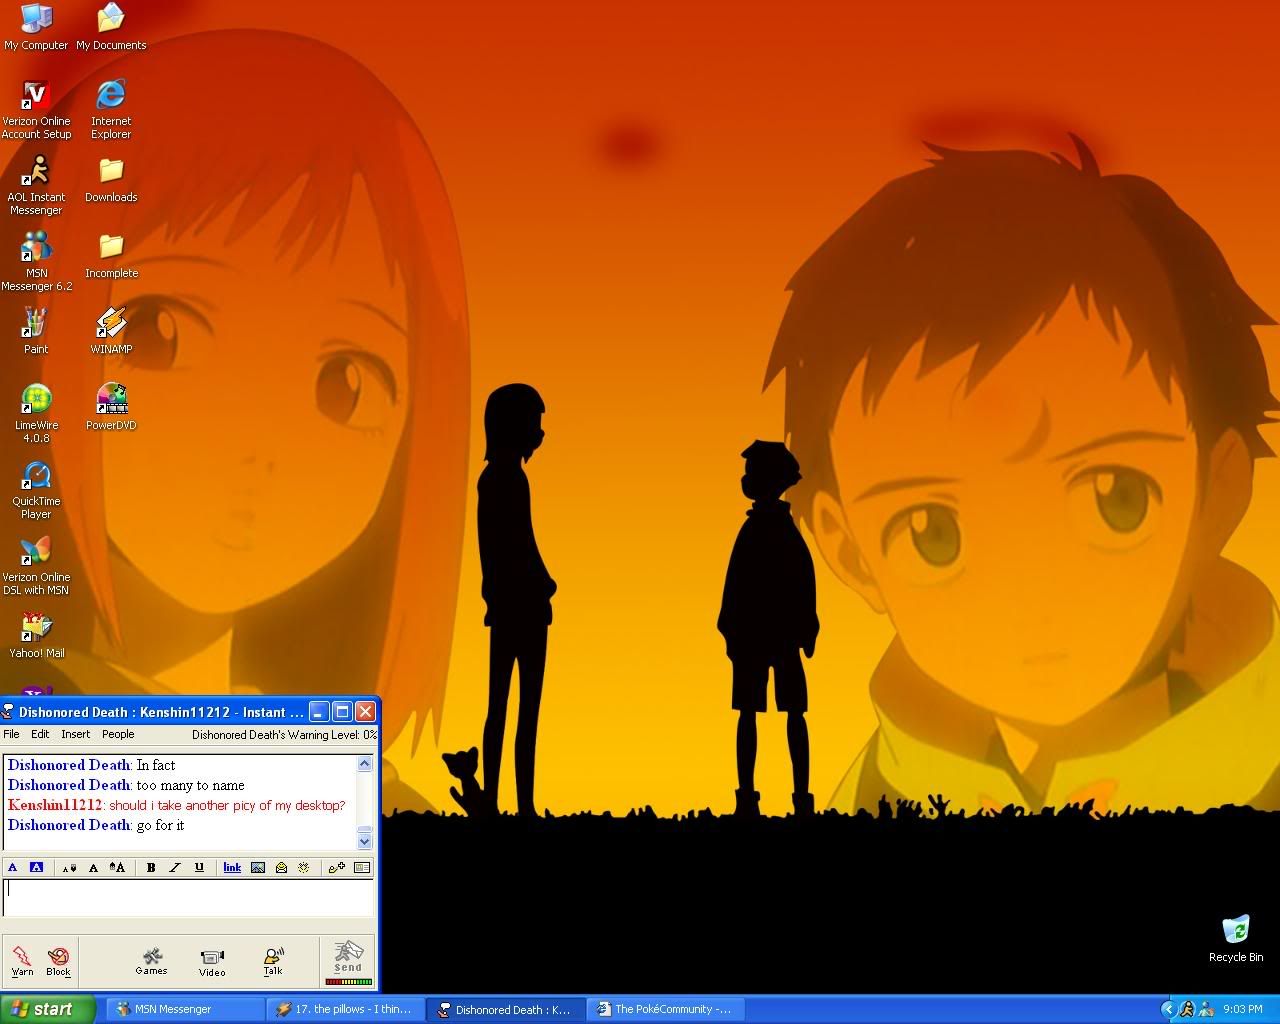
Task: Click the 'too many to name' message
Action: point(190,785)
